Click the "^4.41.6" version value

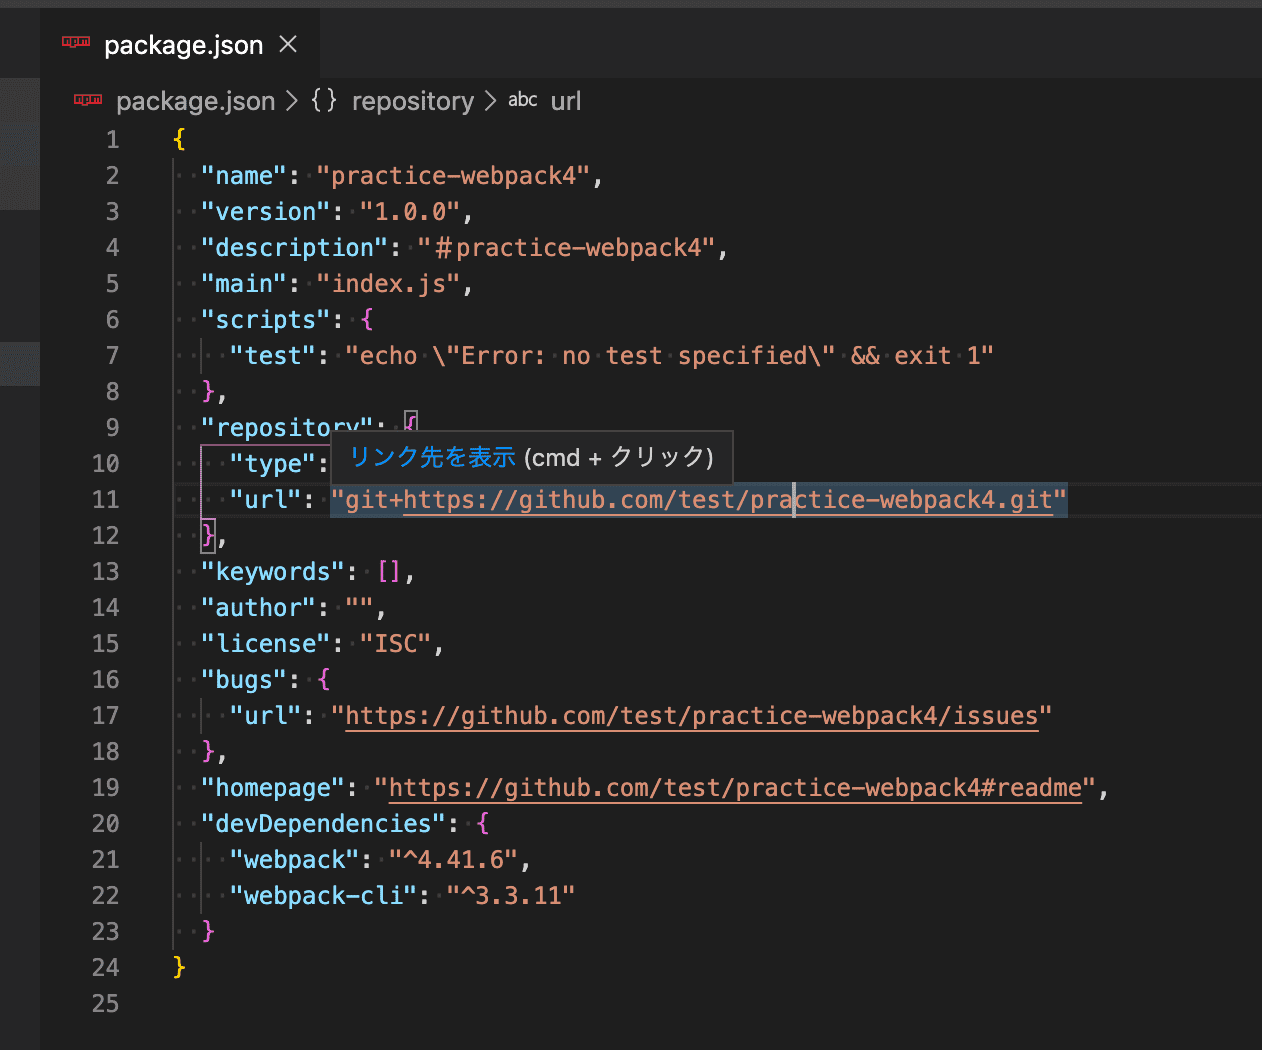click(453, 859)
